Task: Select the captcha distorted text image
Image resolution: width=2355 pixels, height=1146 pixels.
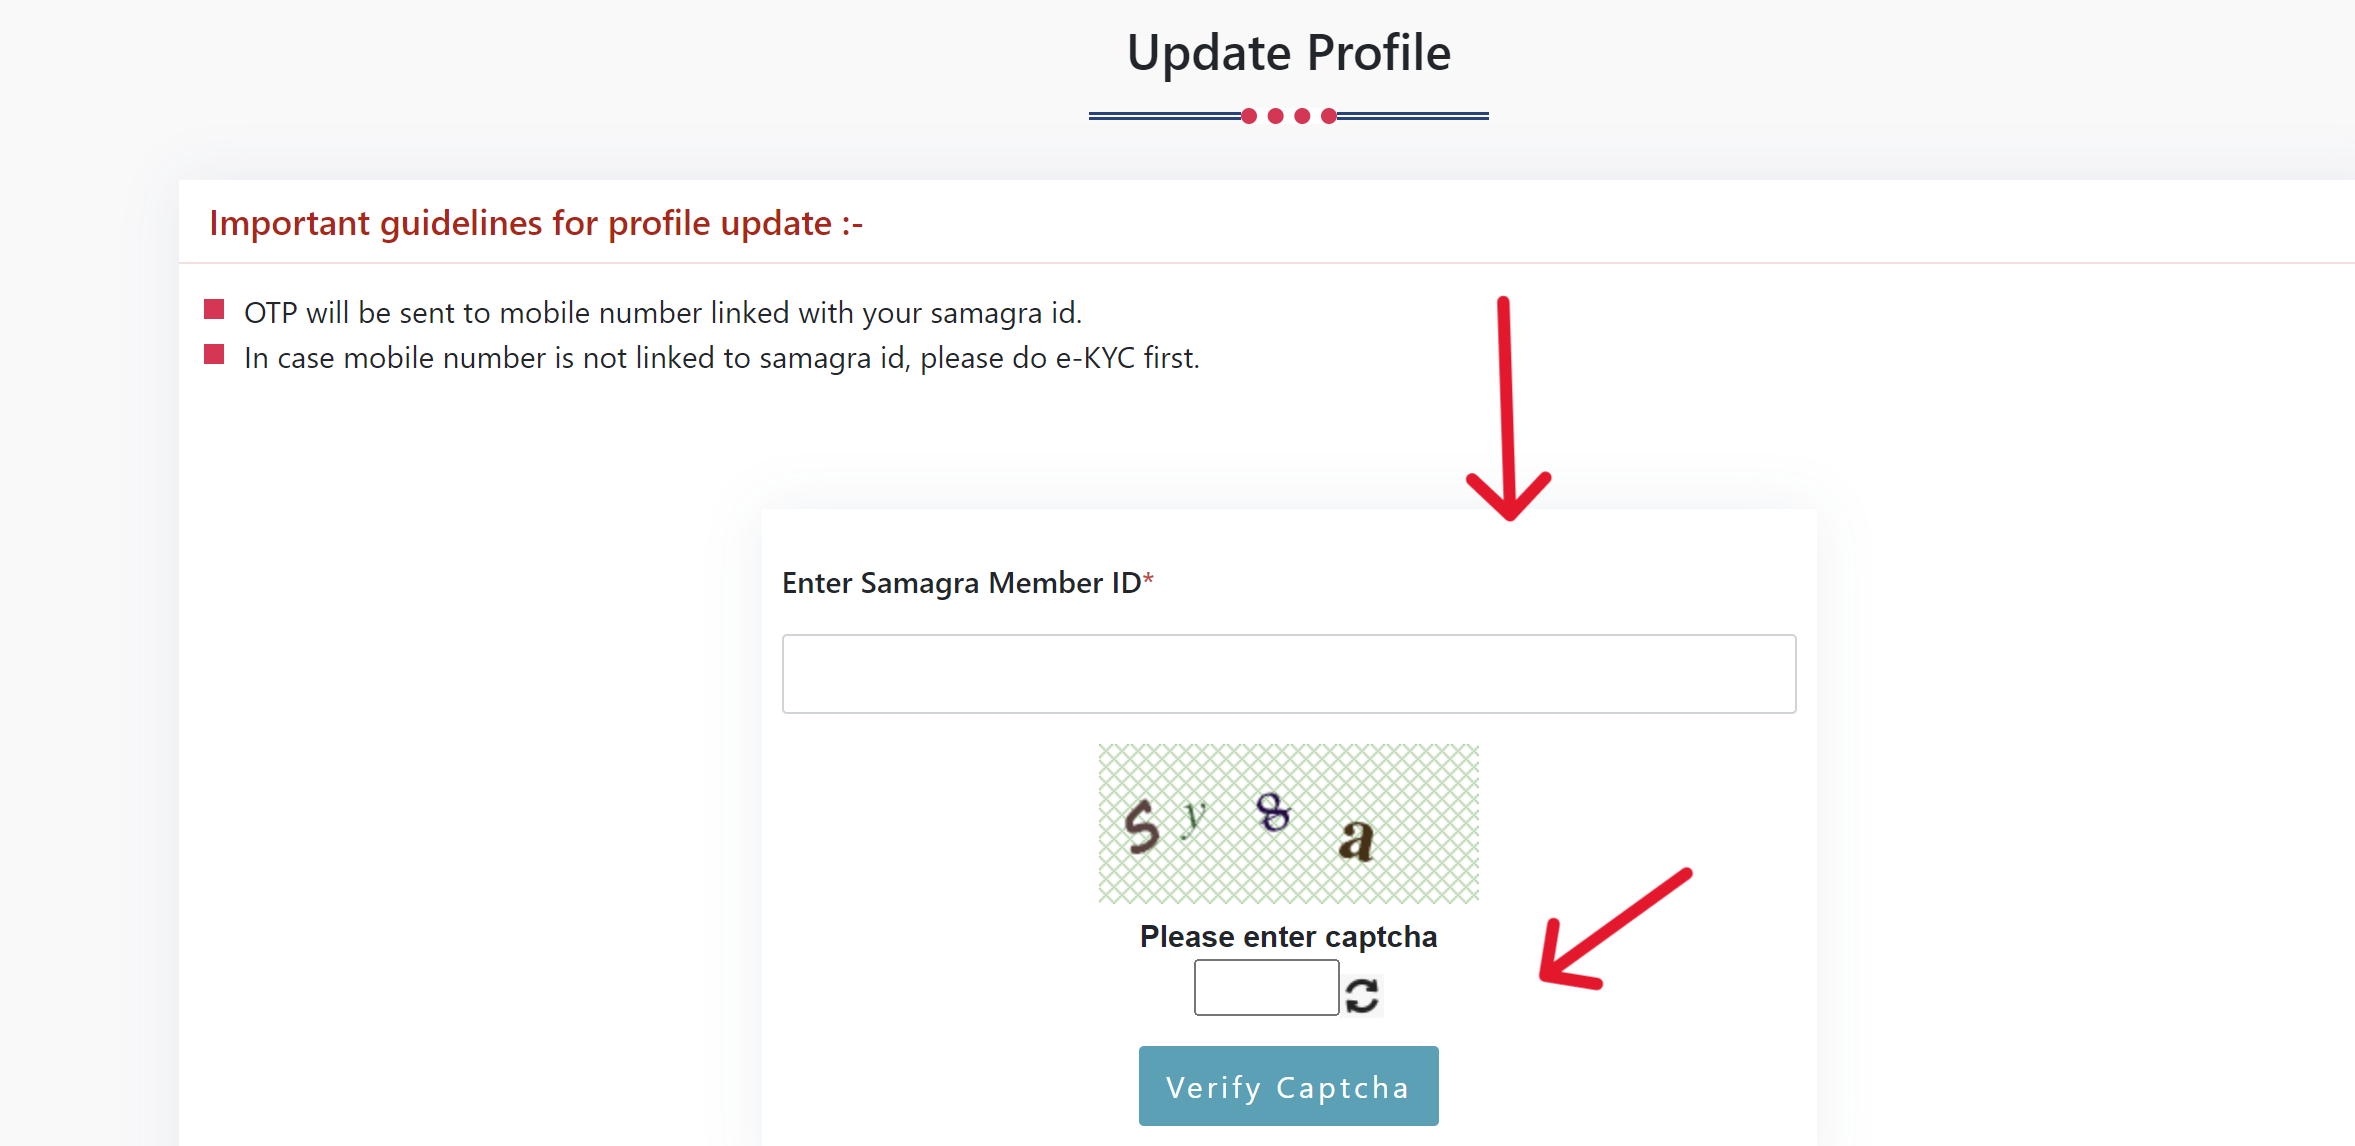Action: [1288, 823]
